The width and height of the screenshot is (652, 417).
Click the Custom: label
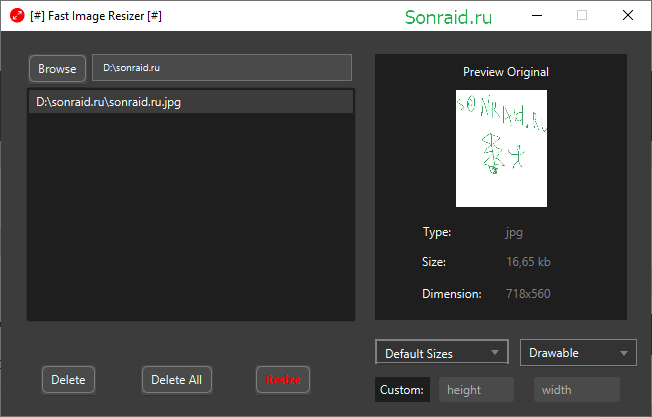click(x=402, y=390)
